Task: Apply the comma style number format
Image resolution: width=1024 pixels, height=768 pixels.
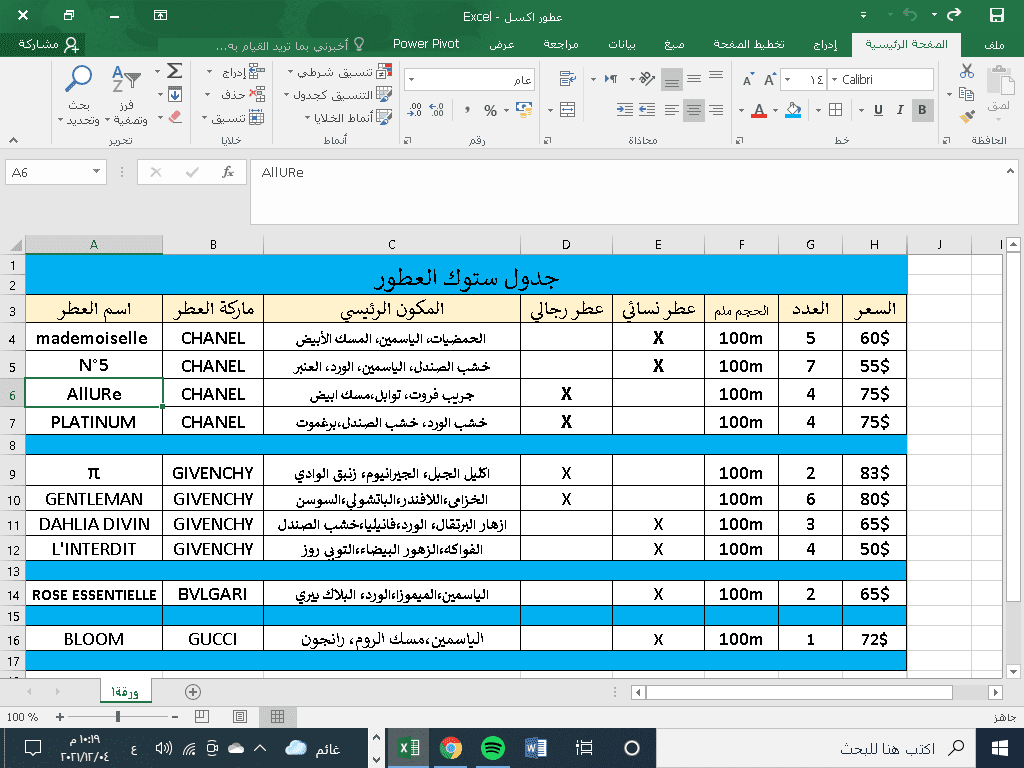Action: pyautogui.click(x=467, y=110)
